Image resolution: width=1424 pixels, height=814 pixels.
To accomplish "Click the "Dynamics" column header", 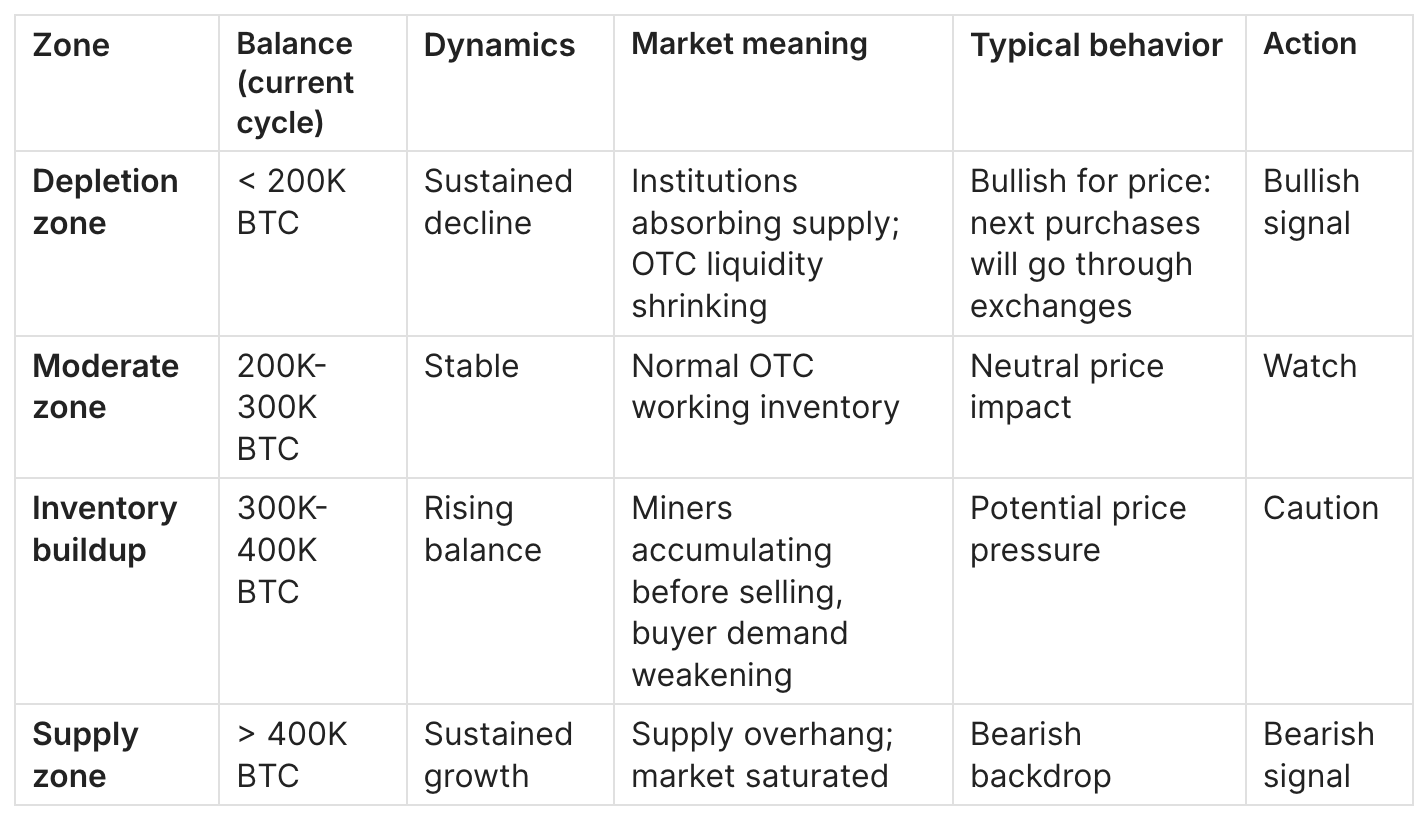I will coord(499,45).
